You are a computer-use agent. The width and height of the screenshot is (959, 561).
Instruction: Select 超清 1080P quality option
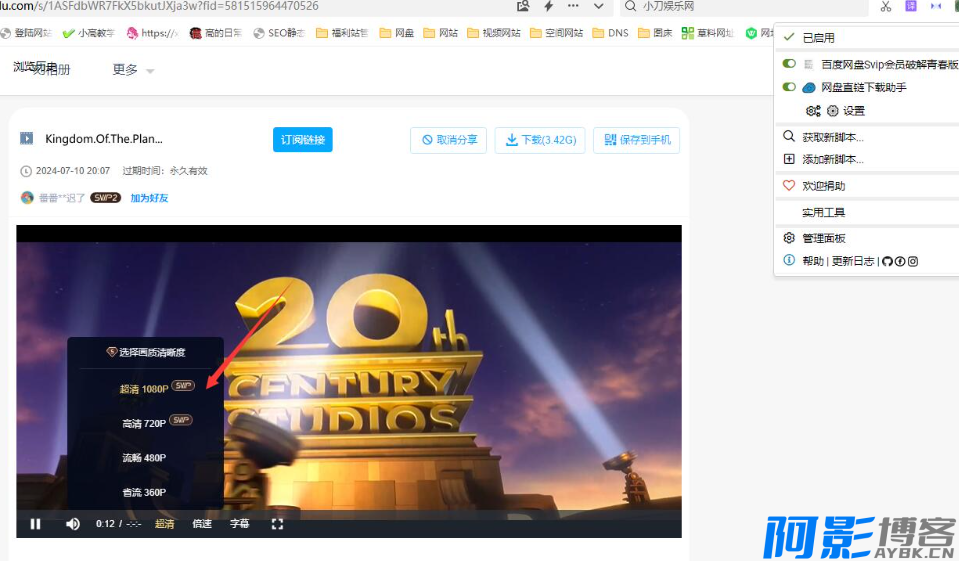tap(145, 388)
